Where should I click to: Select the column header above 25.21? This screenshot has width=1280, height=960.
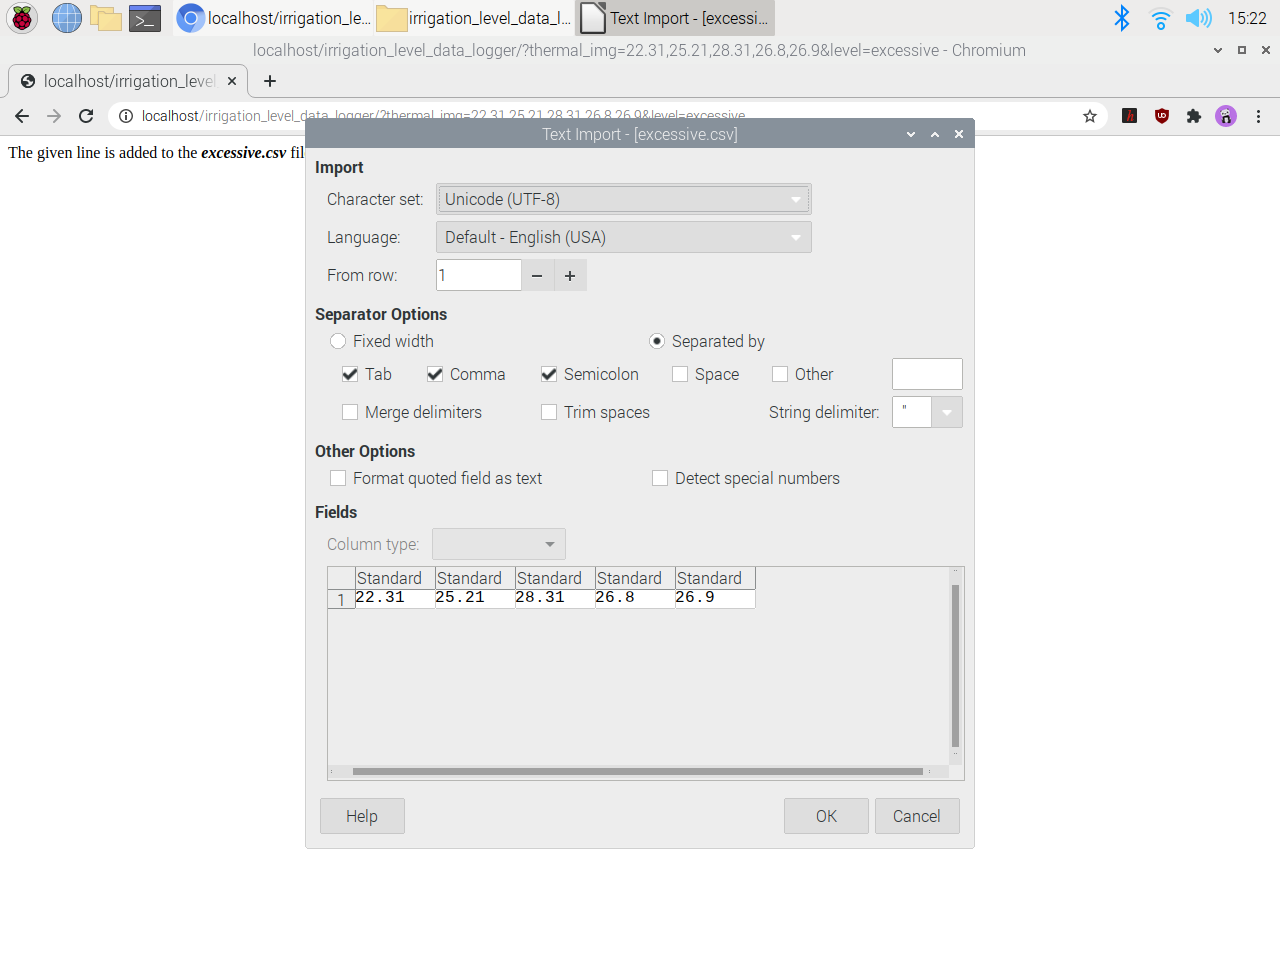pyautogui.click(x=475, y=578)
